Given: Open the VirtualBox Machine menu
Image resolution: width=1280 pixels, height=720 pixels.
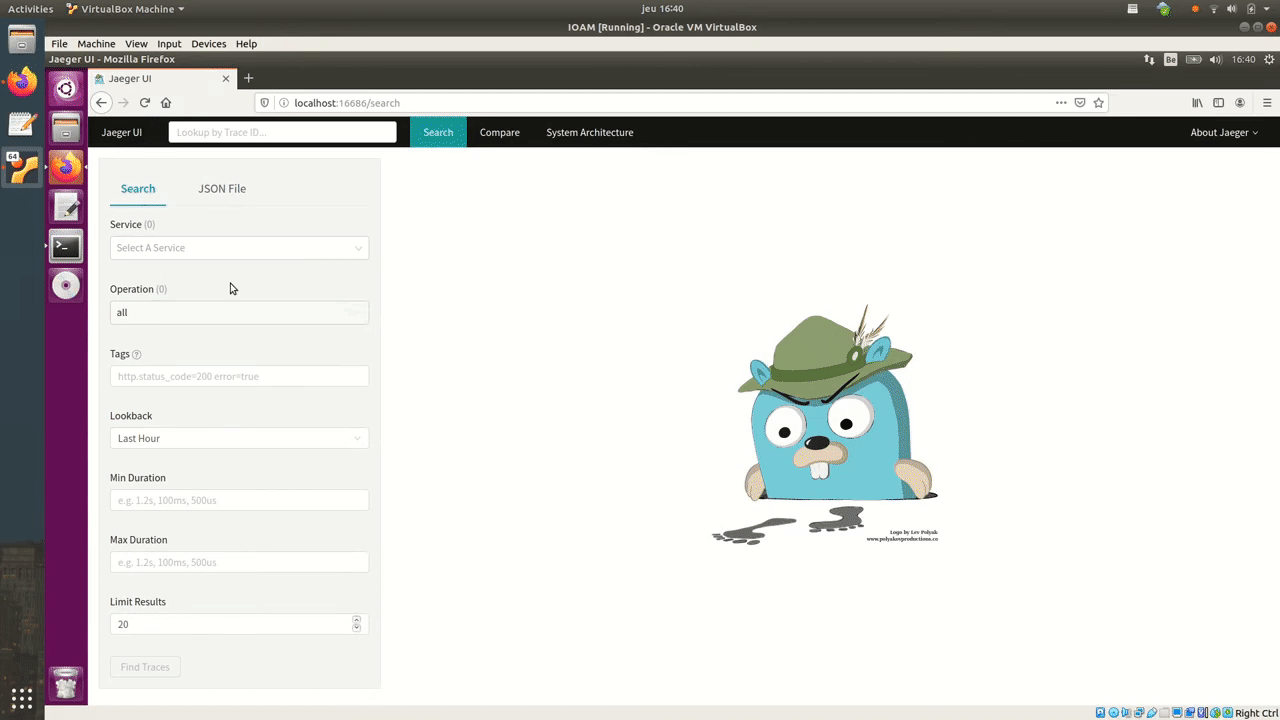Looking at the screenshot, I should [x=96, y=44].
